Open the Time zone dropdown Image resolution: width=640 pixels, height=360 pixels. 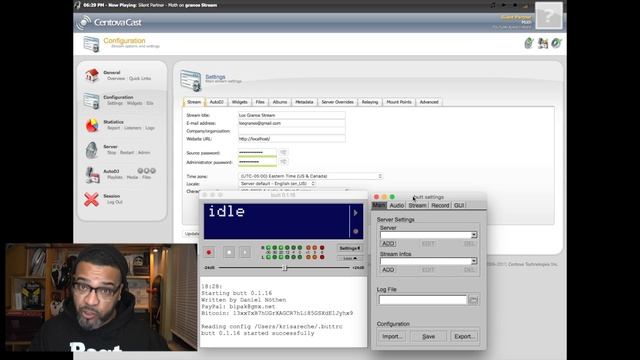(310, 176)
